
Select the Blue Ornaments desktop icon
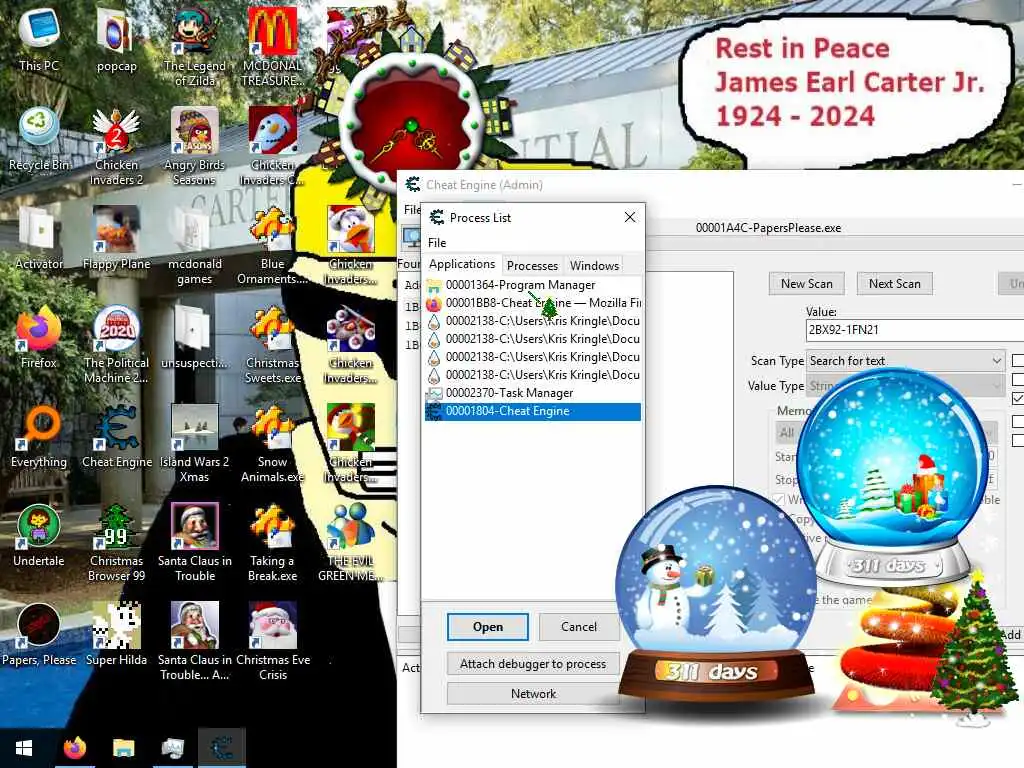pyautogui.click(x=272, y=246)
